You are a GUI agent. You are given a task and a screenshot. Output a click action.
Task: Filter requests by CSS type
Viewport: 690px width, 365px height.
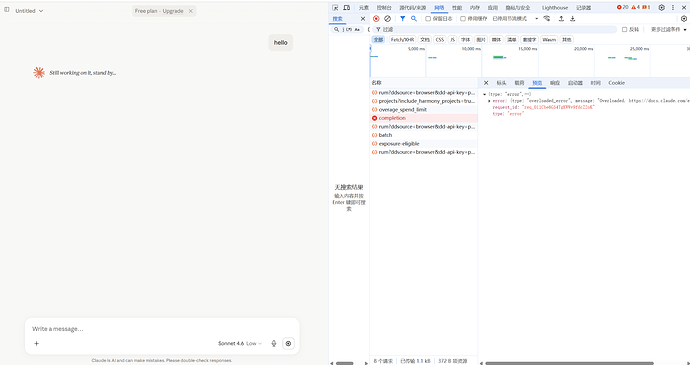pos(440,40)
